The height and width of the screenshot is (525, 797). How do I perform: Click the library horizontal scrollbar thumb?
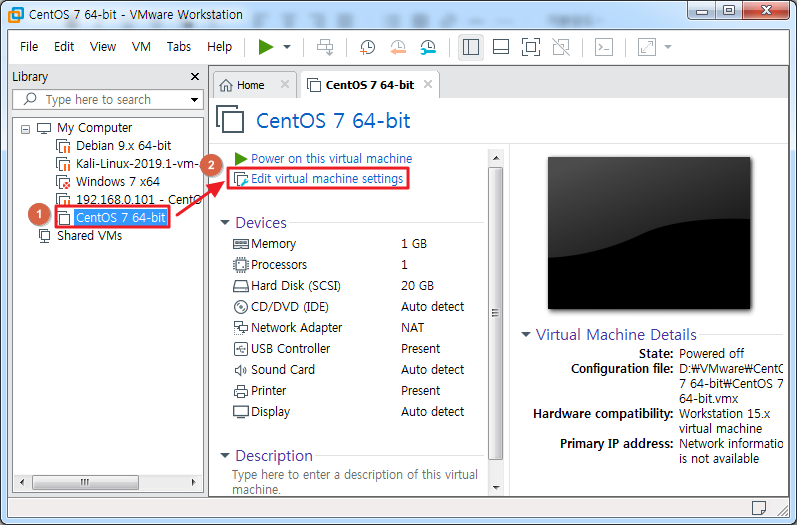coord(85,482)
